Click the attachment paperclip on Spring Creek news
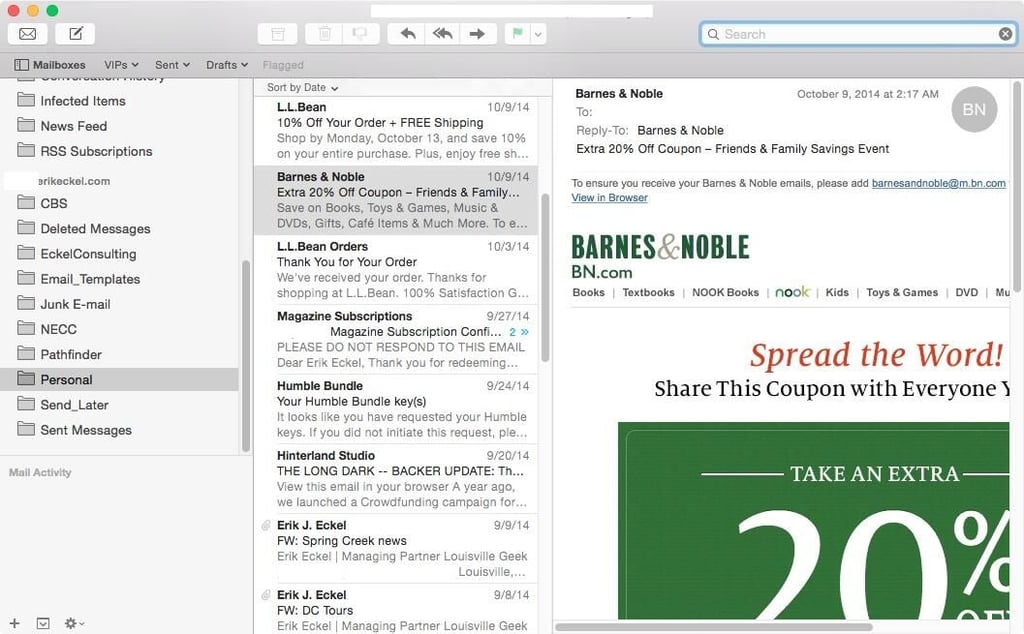 tap(266, 525)
